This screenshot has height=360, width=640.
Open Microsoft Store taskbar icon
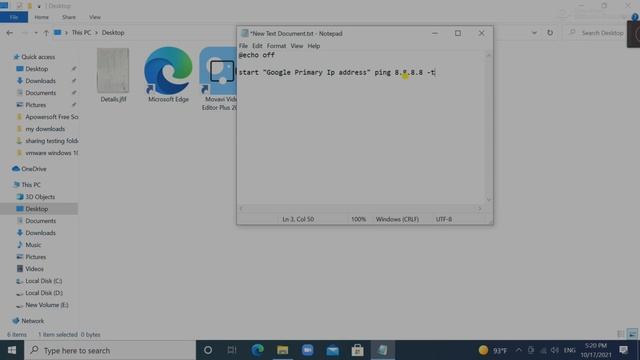tap(358, 350)
